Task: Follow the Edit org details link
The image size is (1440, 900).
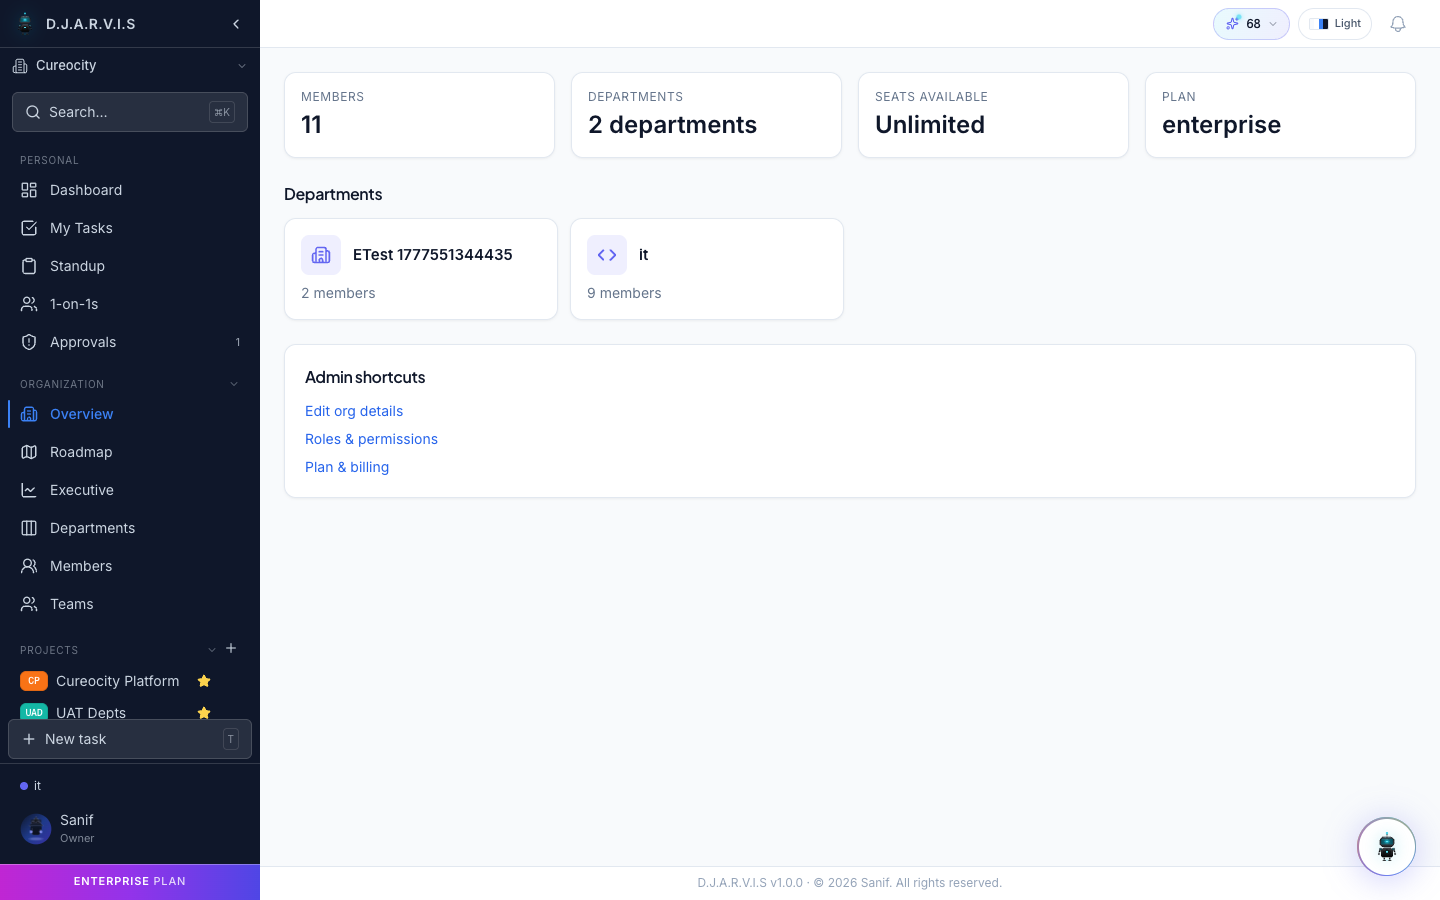Action: [354, 411]
